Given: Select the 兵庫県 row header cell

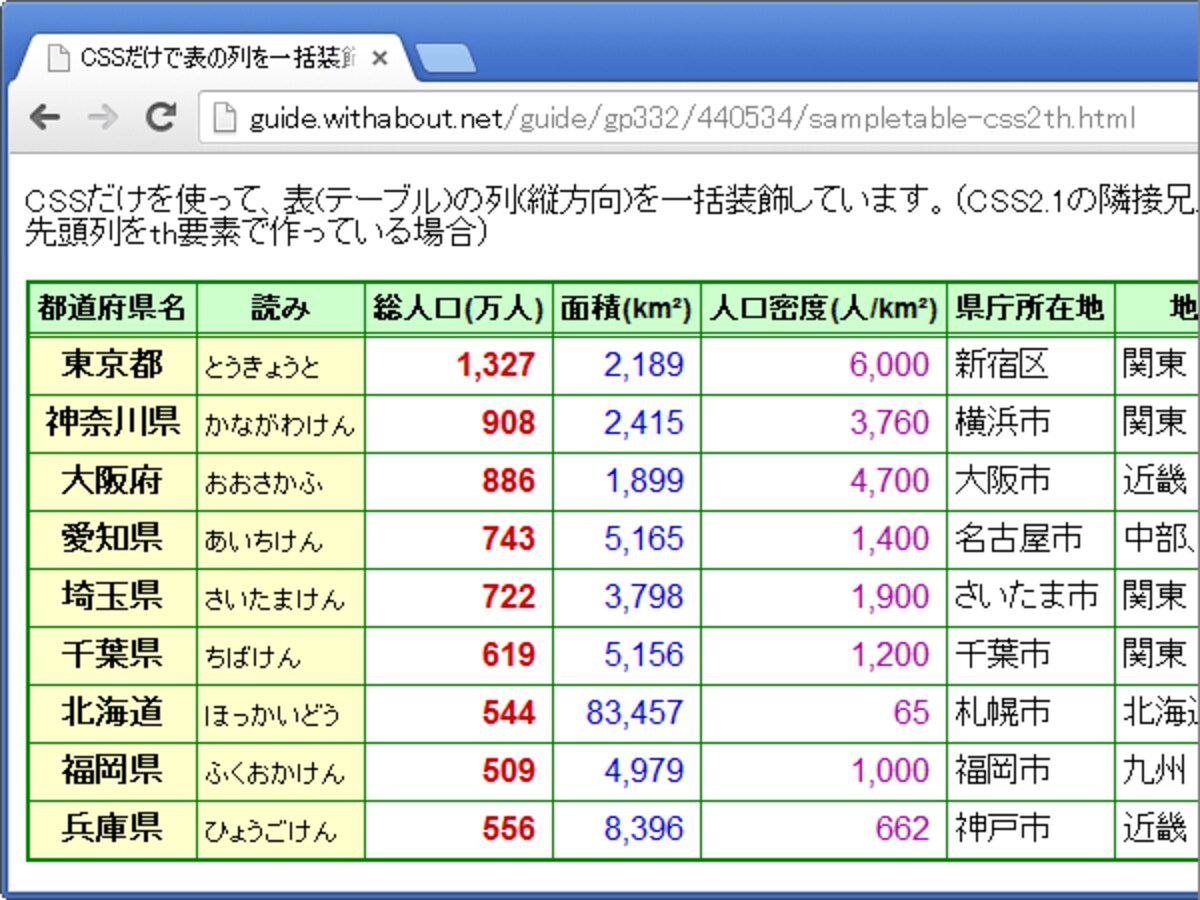Looking at the screenshot, I should coord(113,828).
